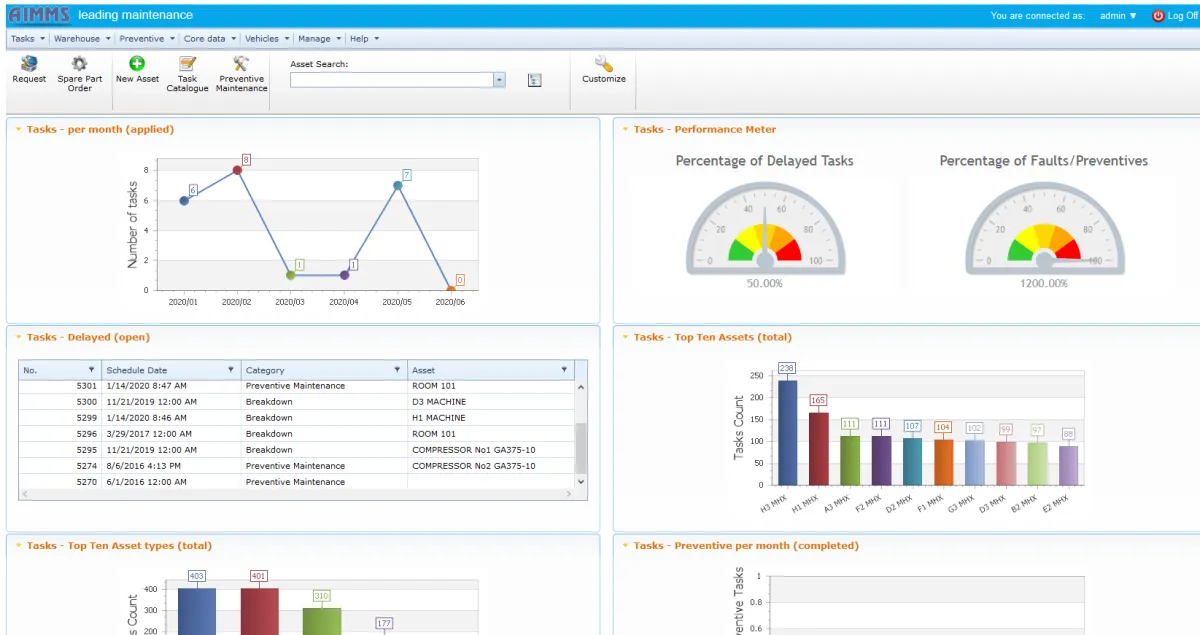1200x635 pixels.
Task: Collapse the Tasks - per month panel
Action: (18, 129)
